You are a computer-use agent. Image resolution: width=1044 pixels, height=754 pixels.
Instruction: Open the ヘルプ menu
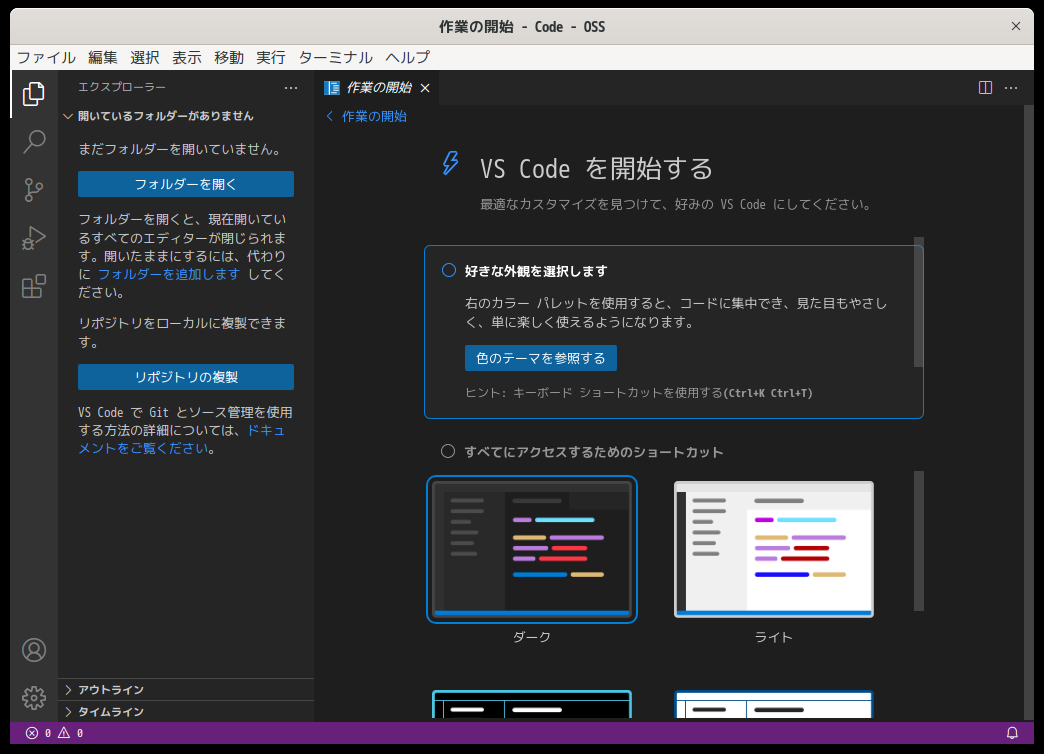pyautogui.click(x=407, y=57)
